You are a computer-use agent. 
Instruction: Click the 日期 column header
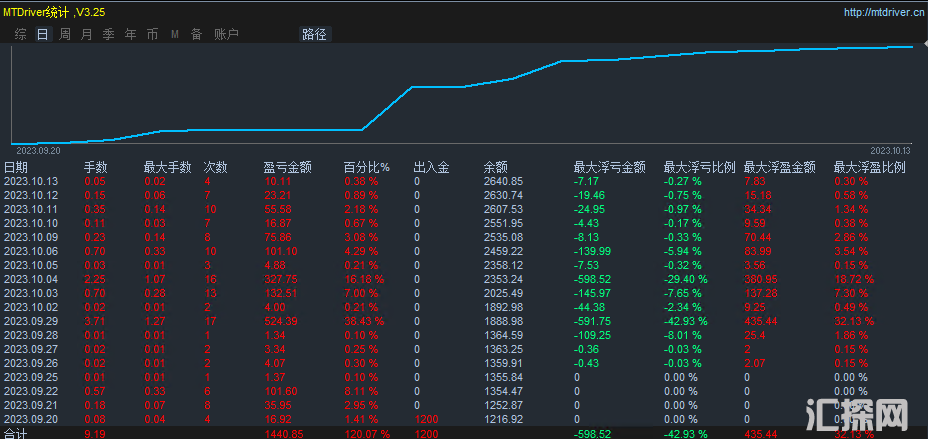(x=16, y=167)
